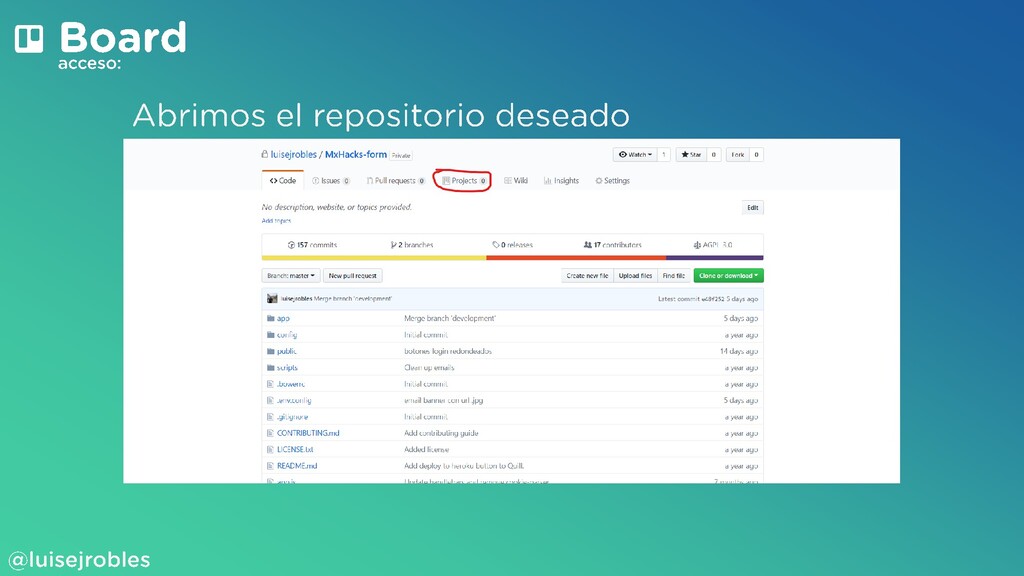Open the Code tab
This screenshot has height=576, width=1024.
(283, 181)
